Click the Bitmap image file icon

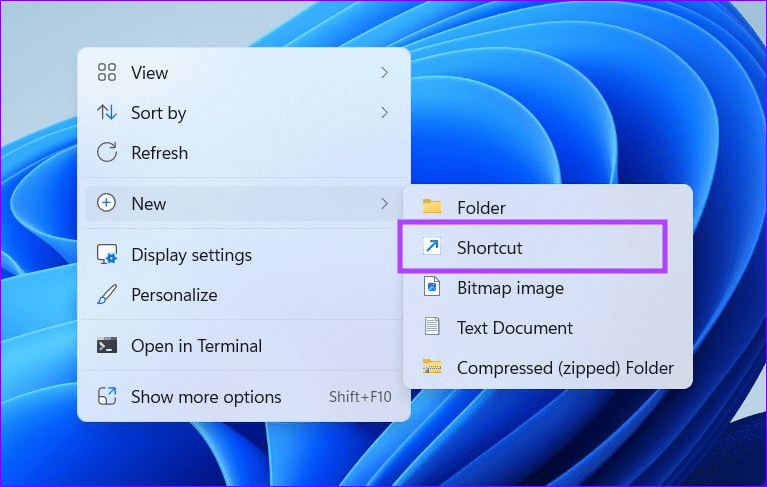click(x=432, y=287)
